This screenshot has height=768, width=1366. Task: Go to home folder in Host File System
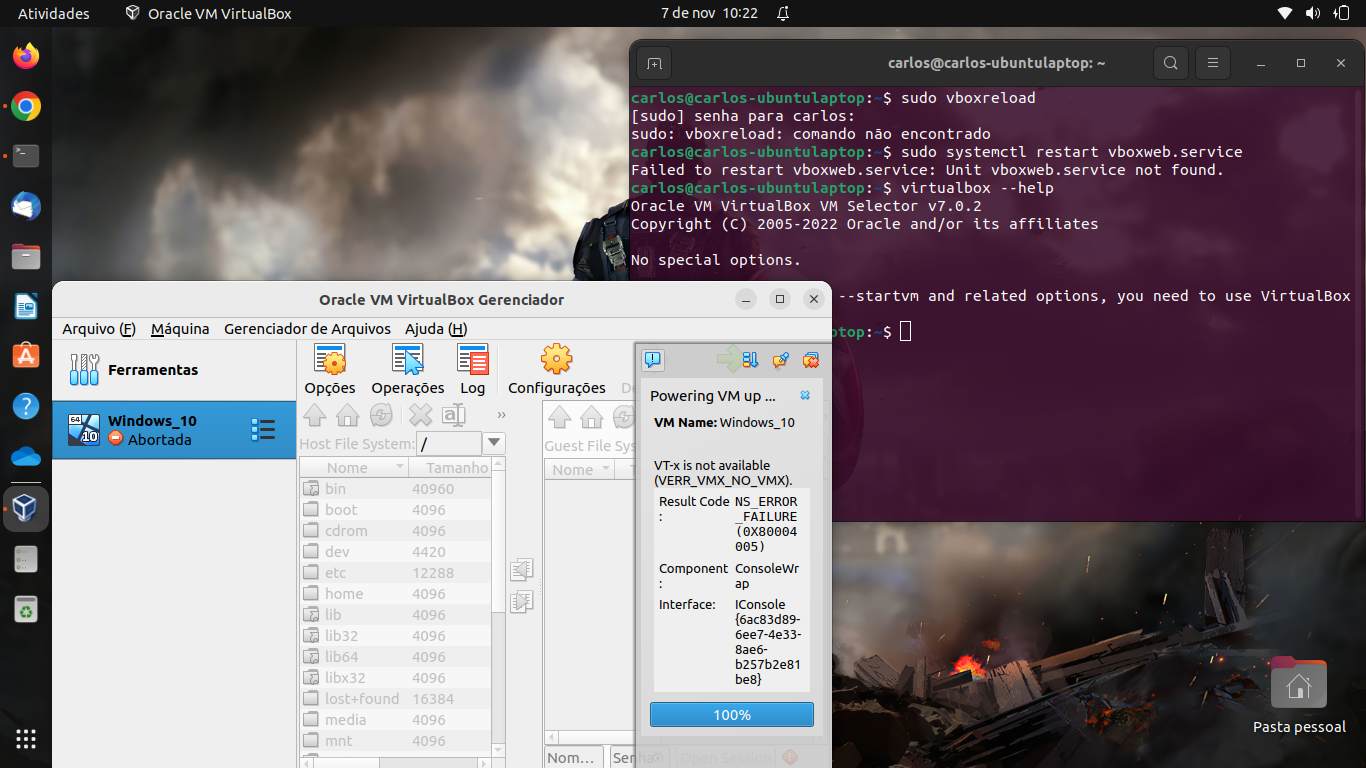pyautogui.click(x=347, y=415)
